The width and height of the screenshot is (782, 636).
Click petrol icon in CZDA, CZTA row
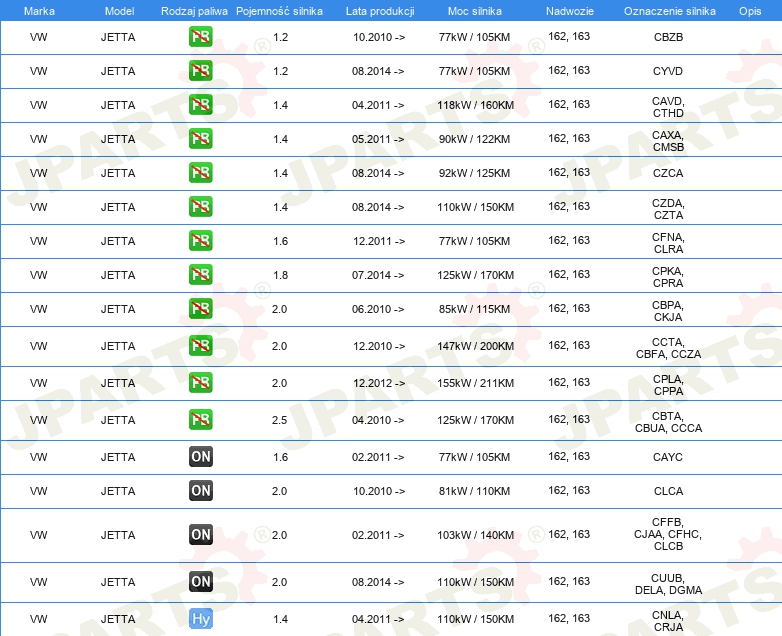[200, 207]
